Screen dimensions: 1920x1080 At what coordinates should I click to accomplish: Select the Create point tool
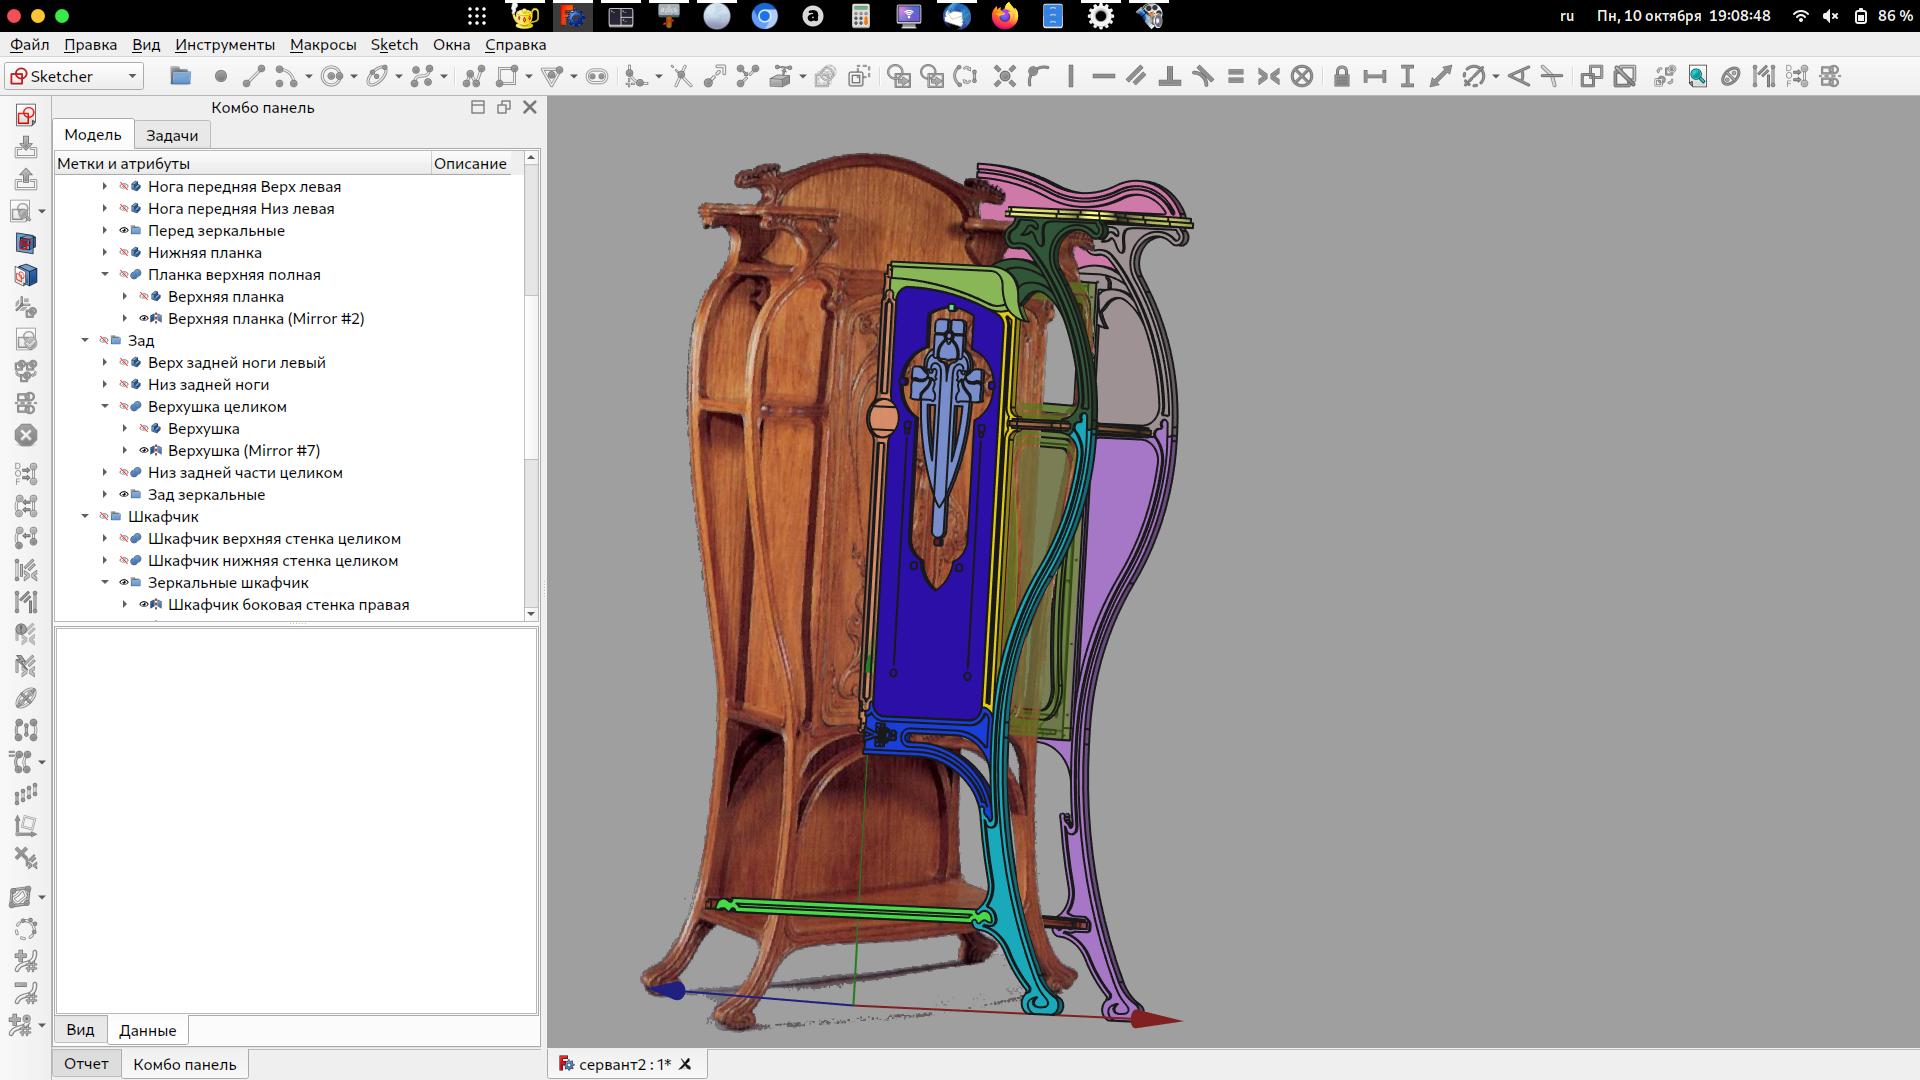220,76
